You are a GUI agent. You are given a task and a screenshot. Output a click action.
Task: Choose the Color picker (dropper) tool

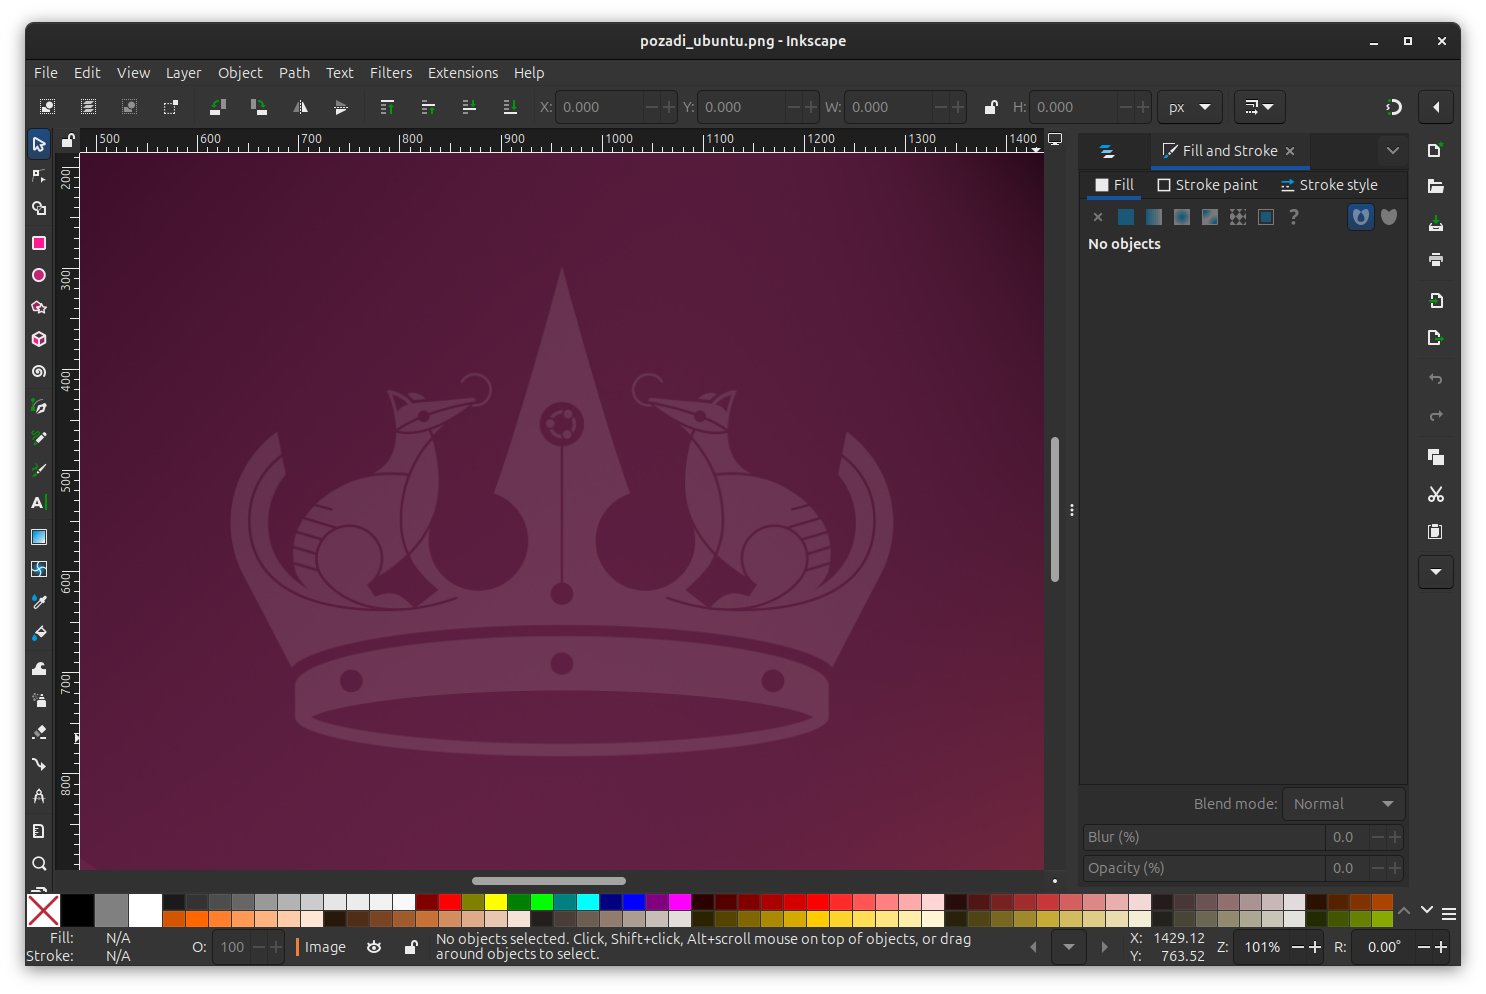tap(39, 601)
